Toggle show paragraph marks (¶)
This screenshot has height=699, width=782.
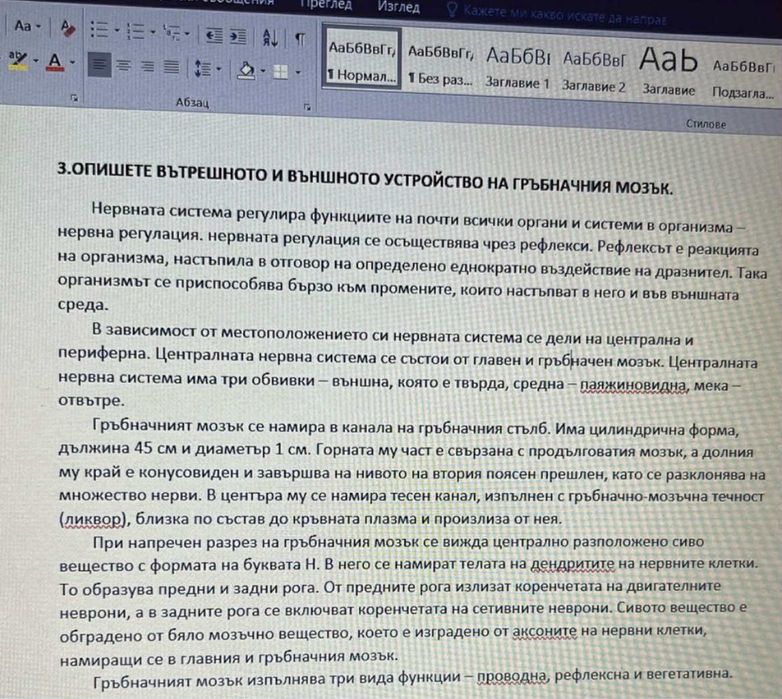click(x=300, y=39)
